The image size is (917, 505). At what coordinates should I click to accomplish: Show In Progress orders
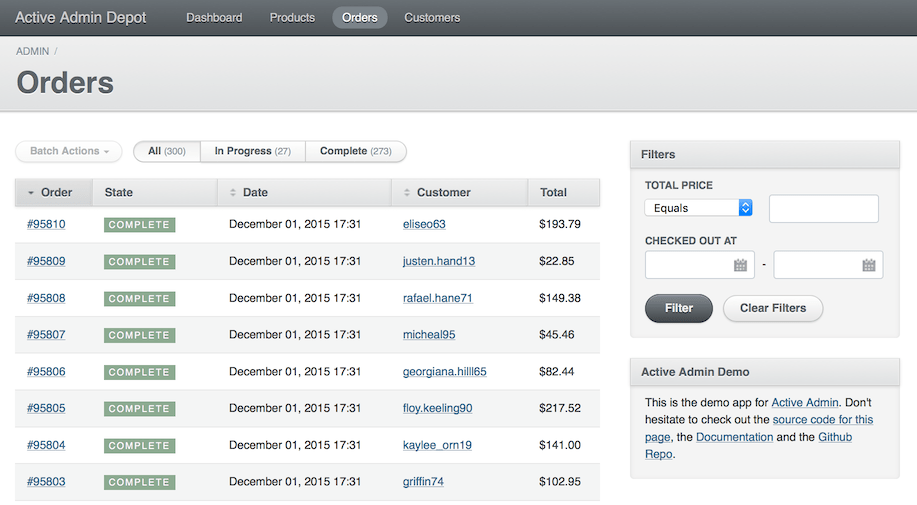(253, 151)
